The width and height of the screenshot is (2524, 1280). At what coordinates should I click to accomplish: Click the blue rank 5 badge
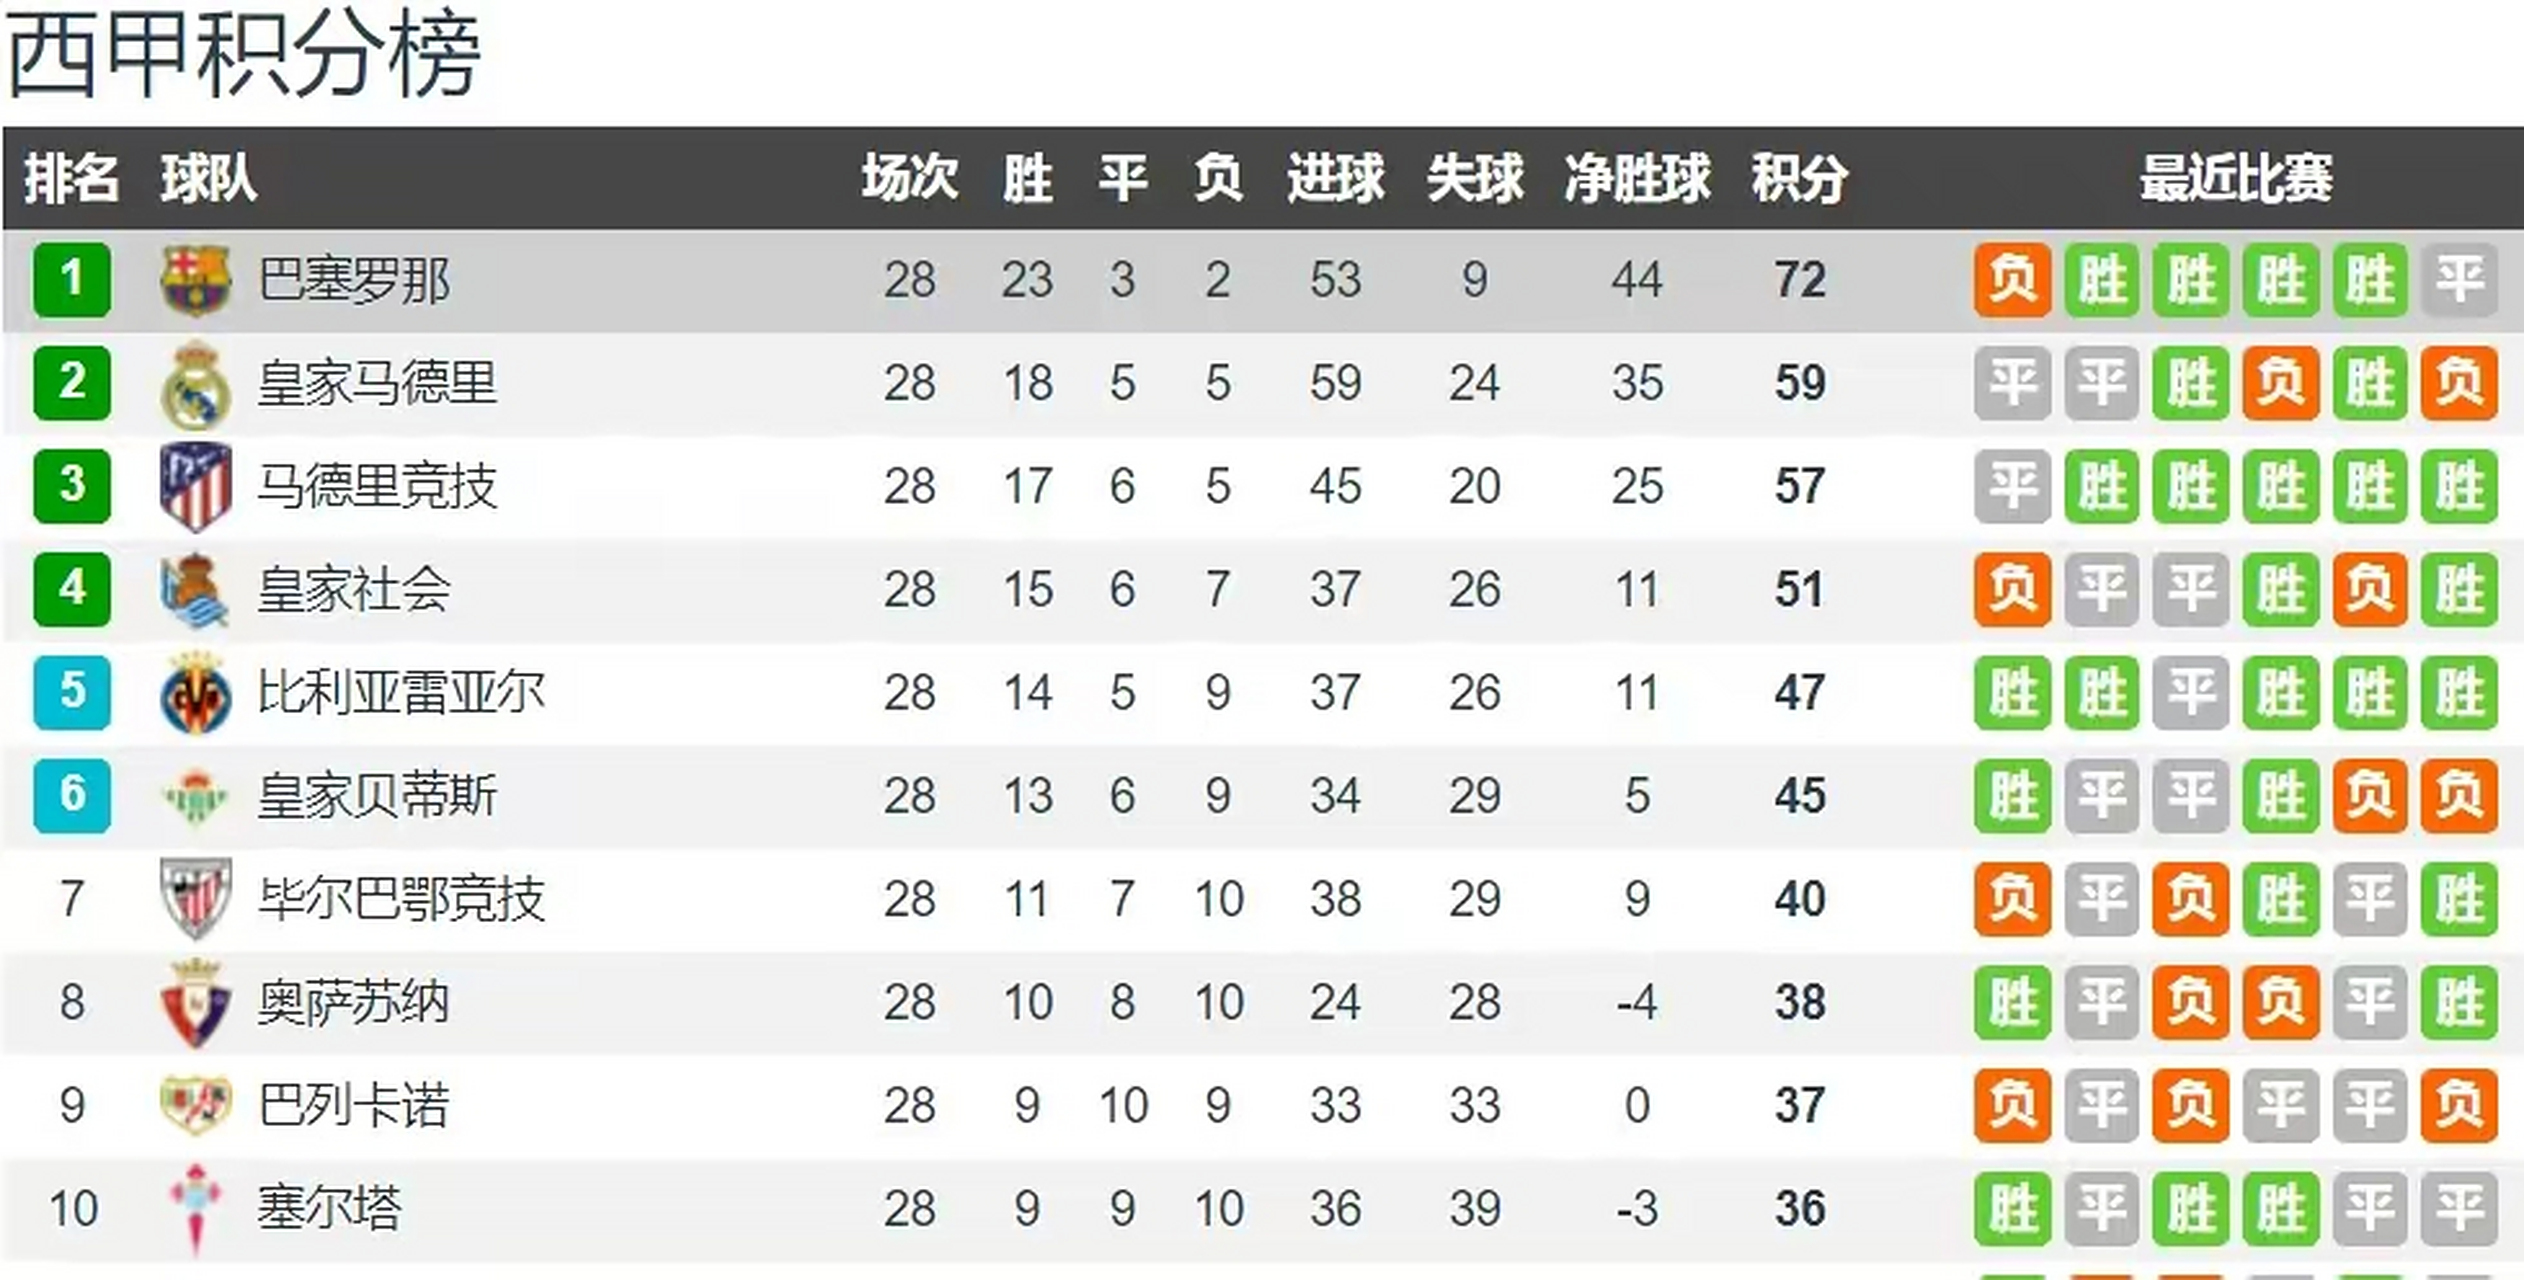tap(72, 692)
